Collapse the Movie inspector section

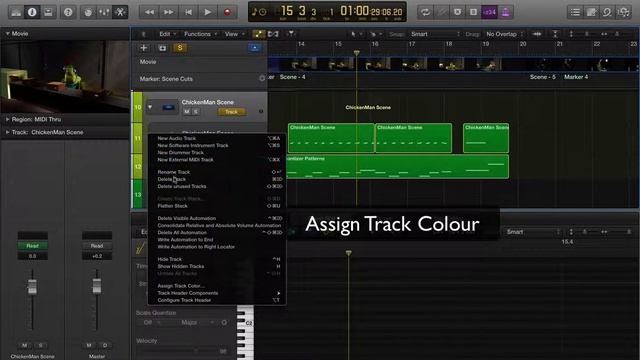[7, 33]
